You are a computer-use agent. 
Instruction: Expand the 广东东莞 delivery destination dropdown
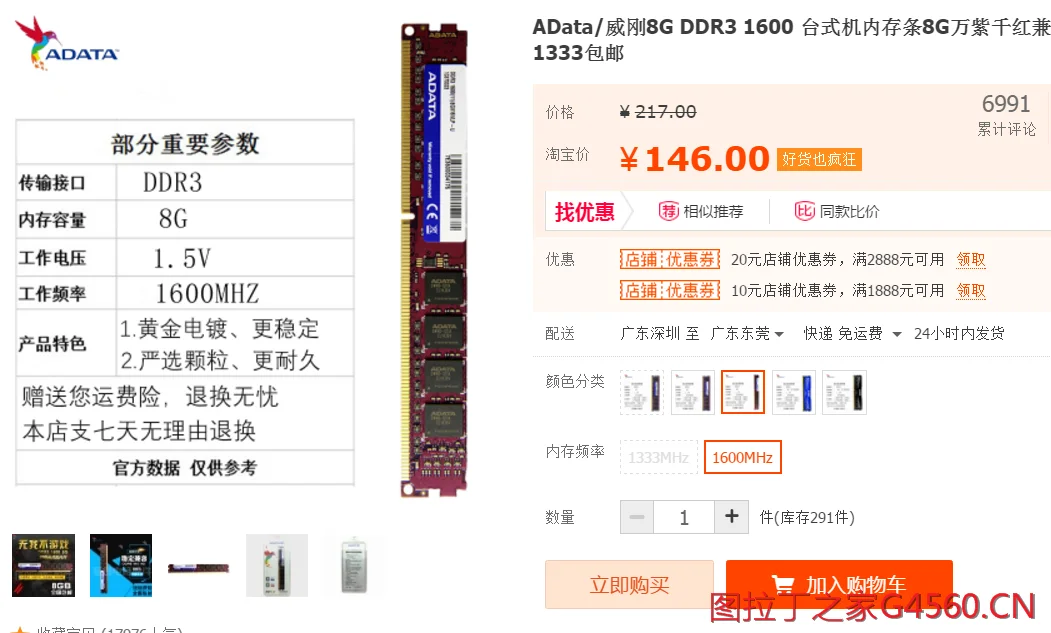click(x=747, y=333)
